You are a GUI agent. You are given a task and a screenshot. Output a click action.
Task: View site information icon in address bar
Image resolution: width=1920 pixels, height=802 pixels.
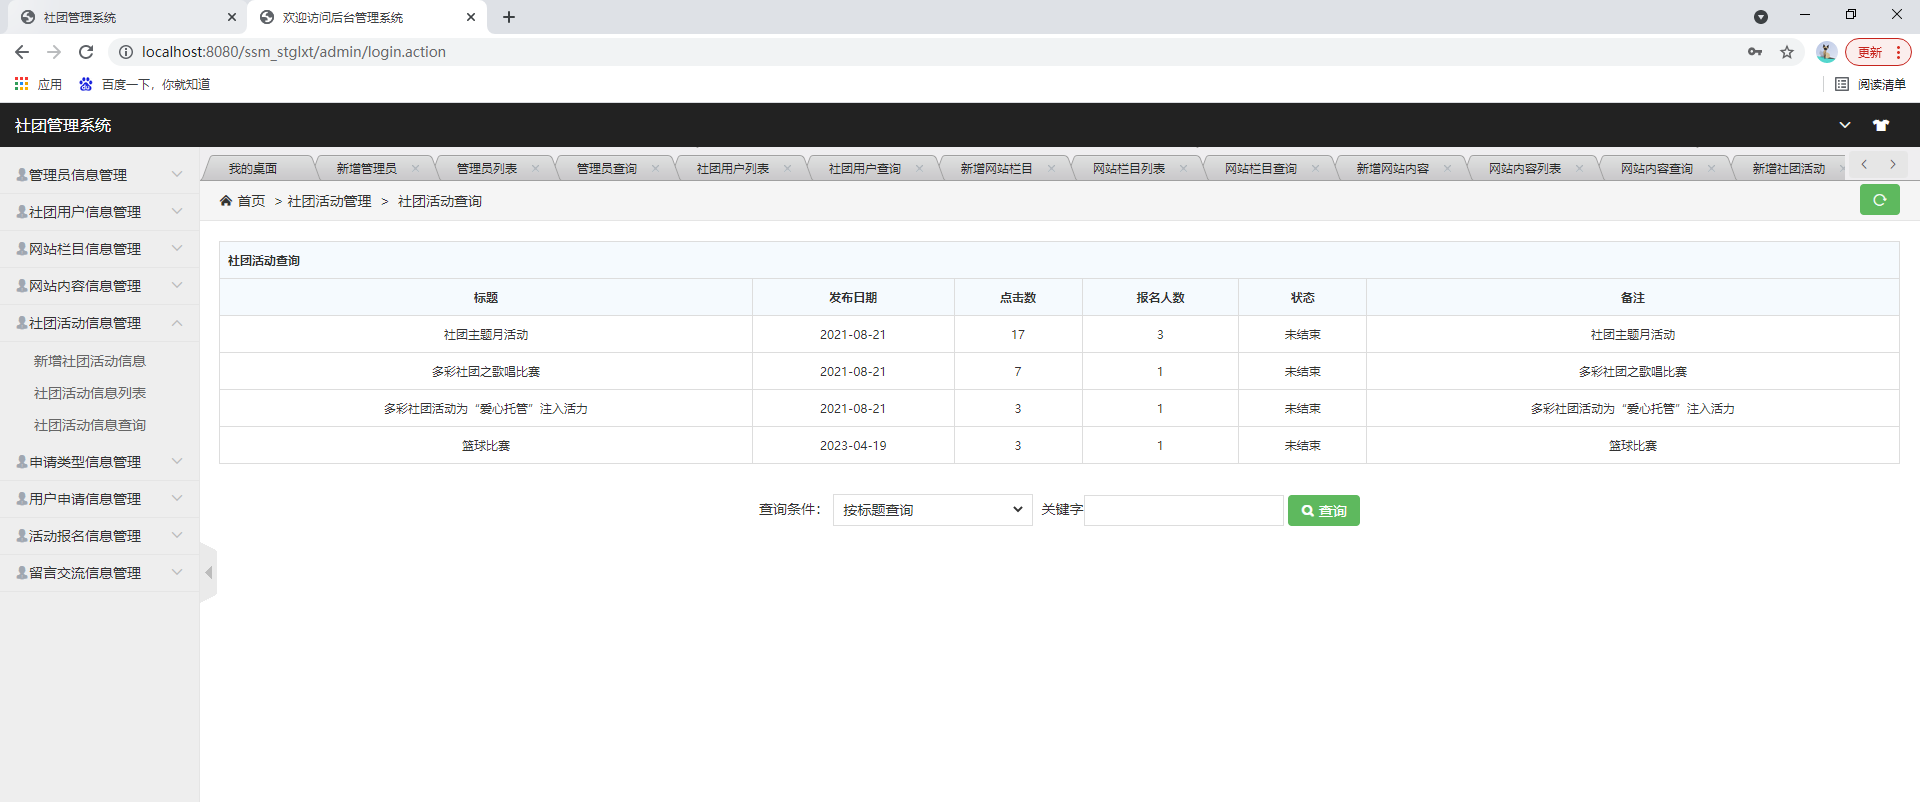click(126, 52)
